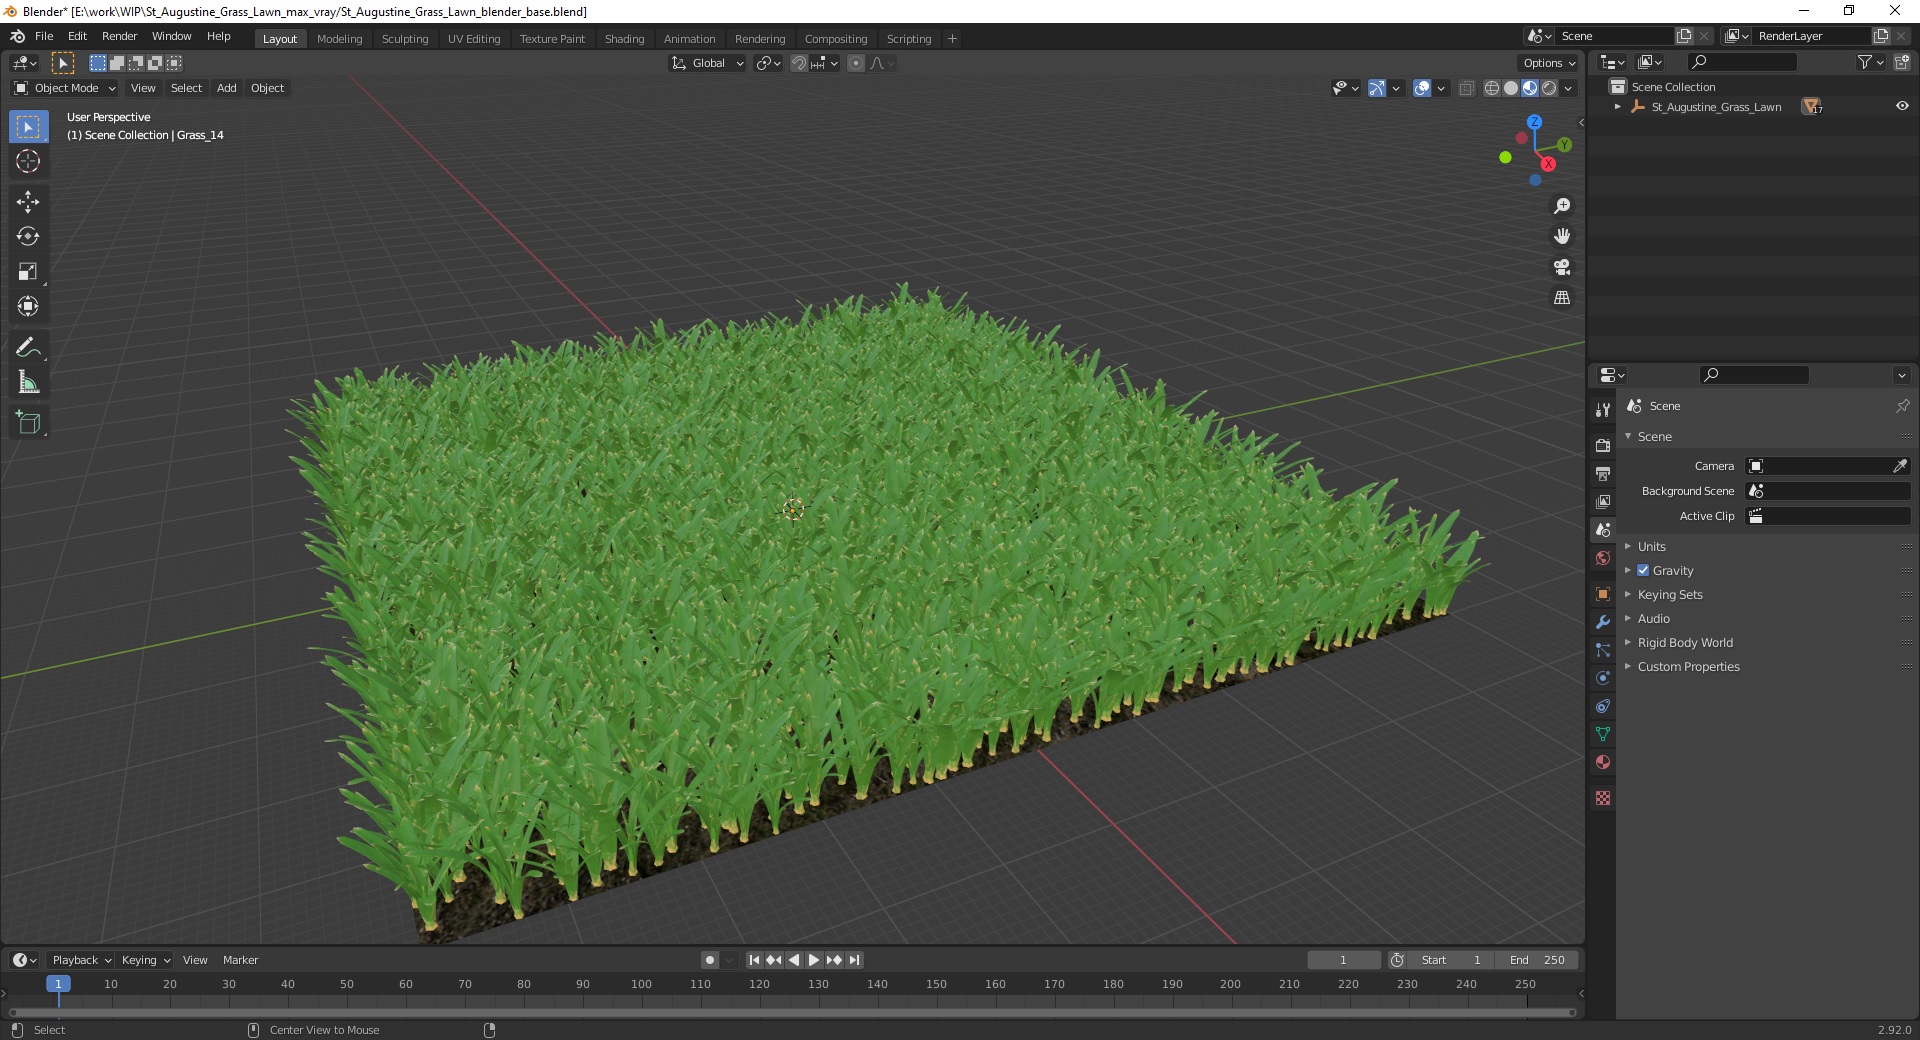Click the hand pan view gizmo
The image size is (1920, 1040).
click(1562, 237)
